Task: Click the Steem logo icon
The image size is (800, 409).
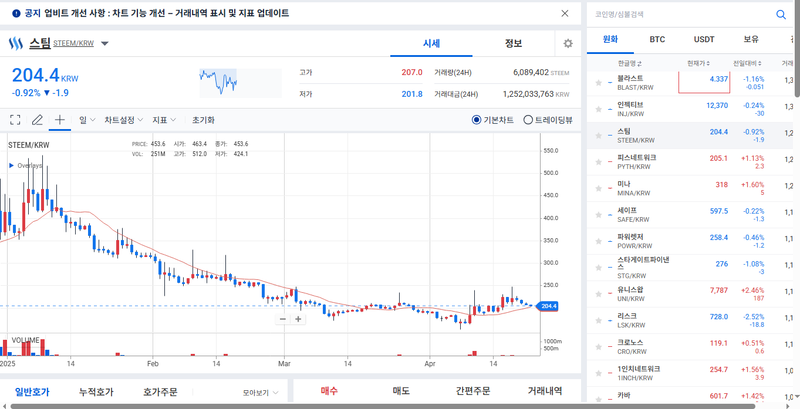Action: [x=16, y=43]
